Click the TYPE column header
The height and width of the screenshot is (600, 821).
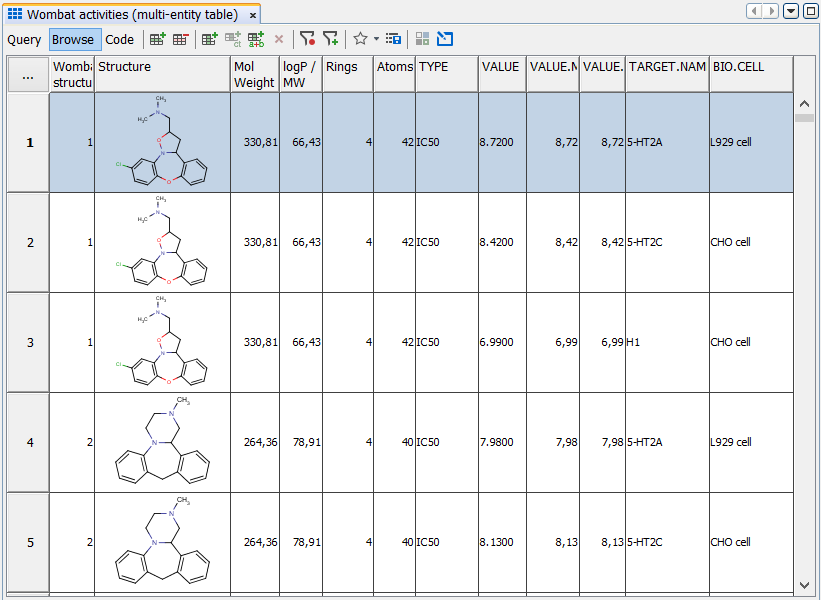point(445,67)
